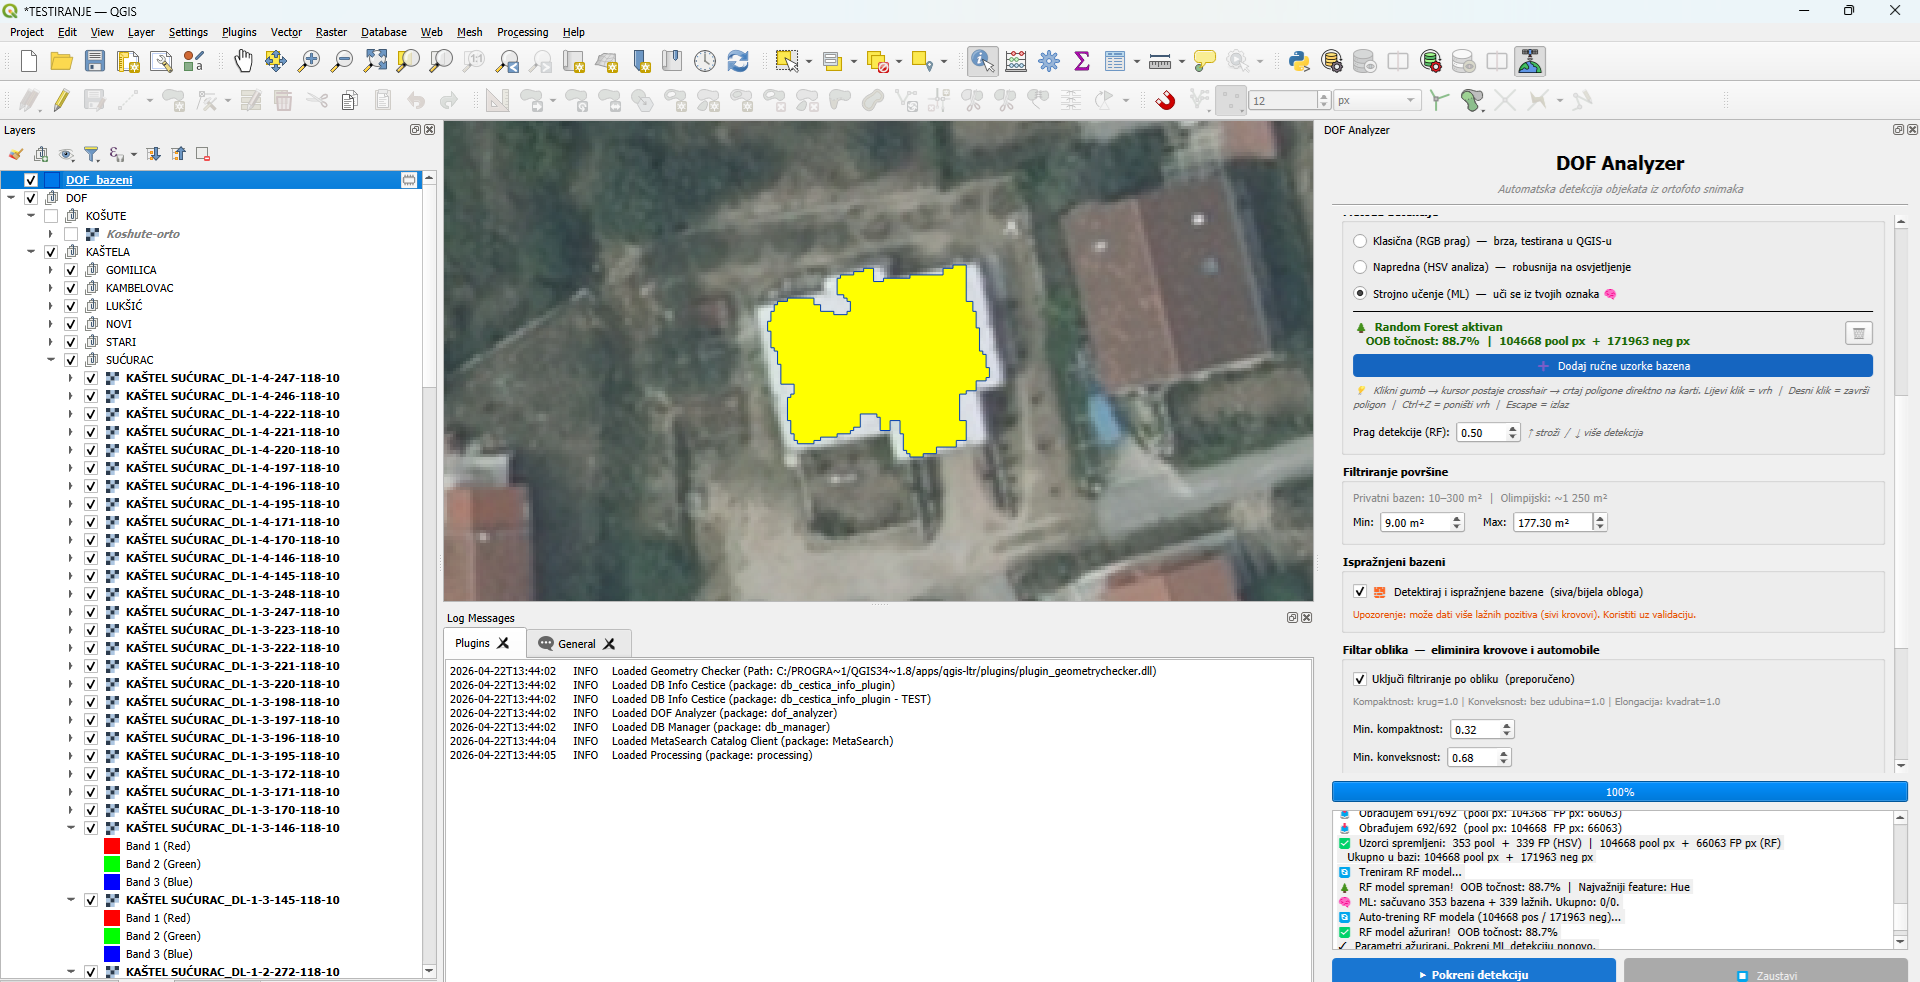
Task: Click Pokreni detekciju button
Action: 1473,972
